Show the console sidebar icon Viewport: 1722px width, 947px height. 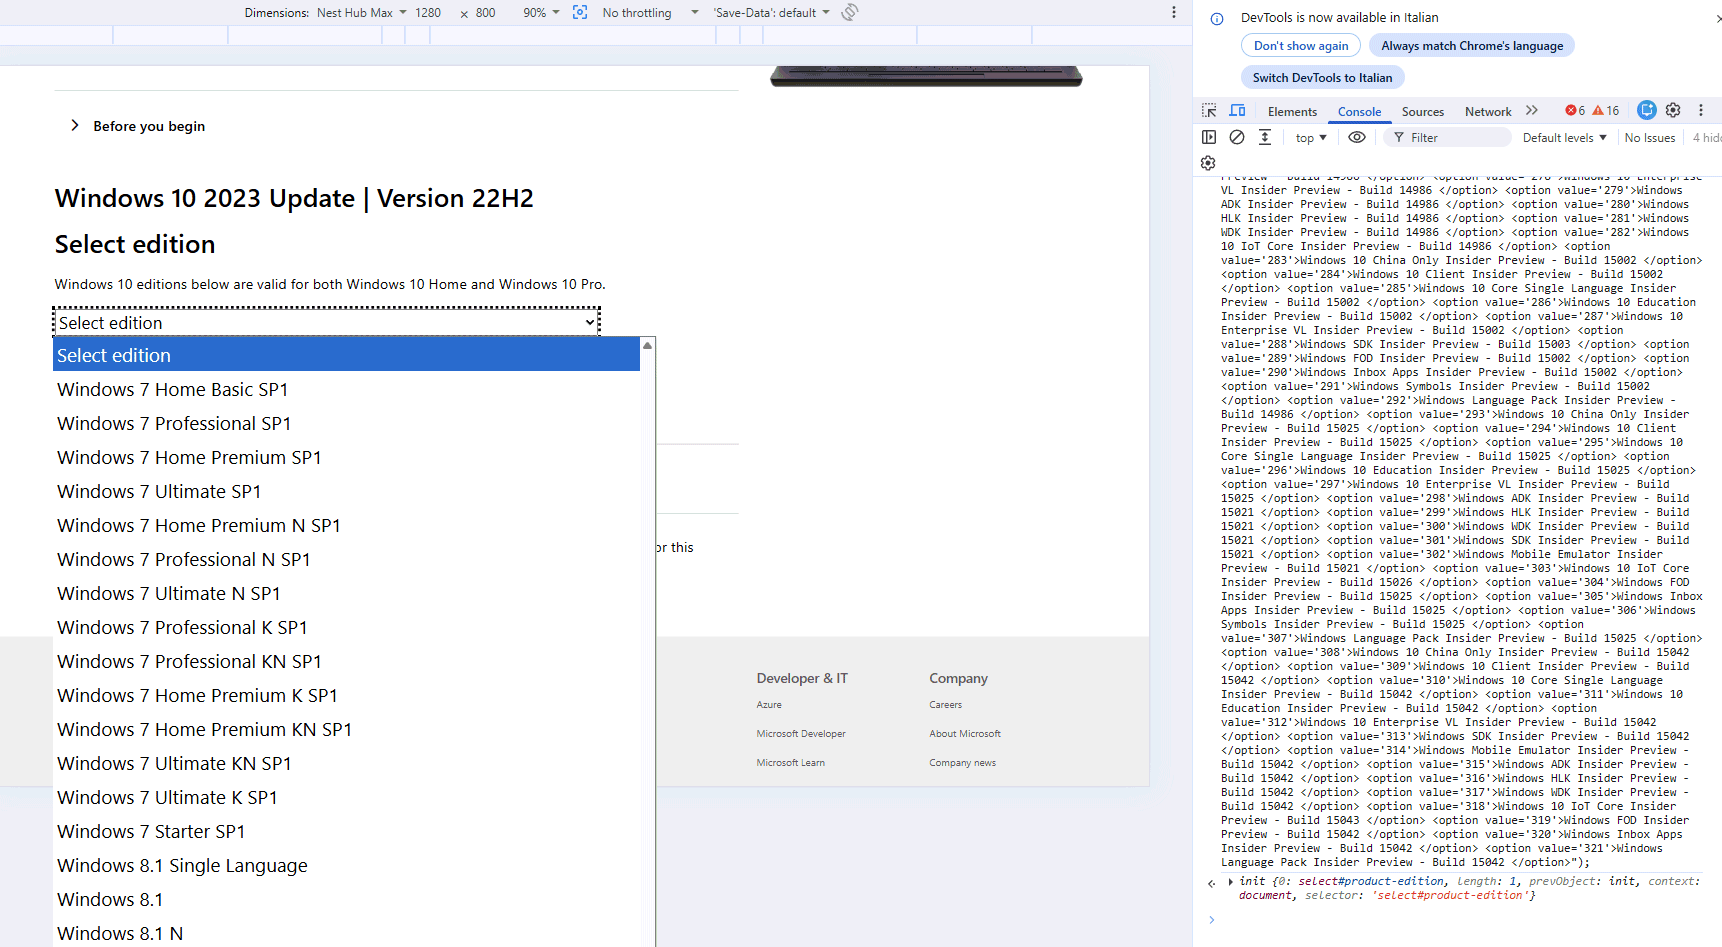(1209, 137)
